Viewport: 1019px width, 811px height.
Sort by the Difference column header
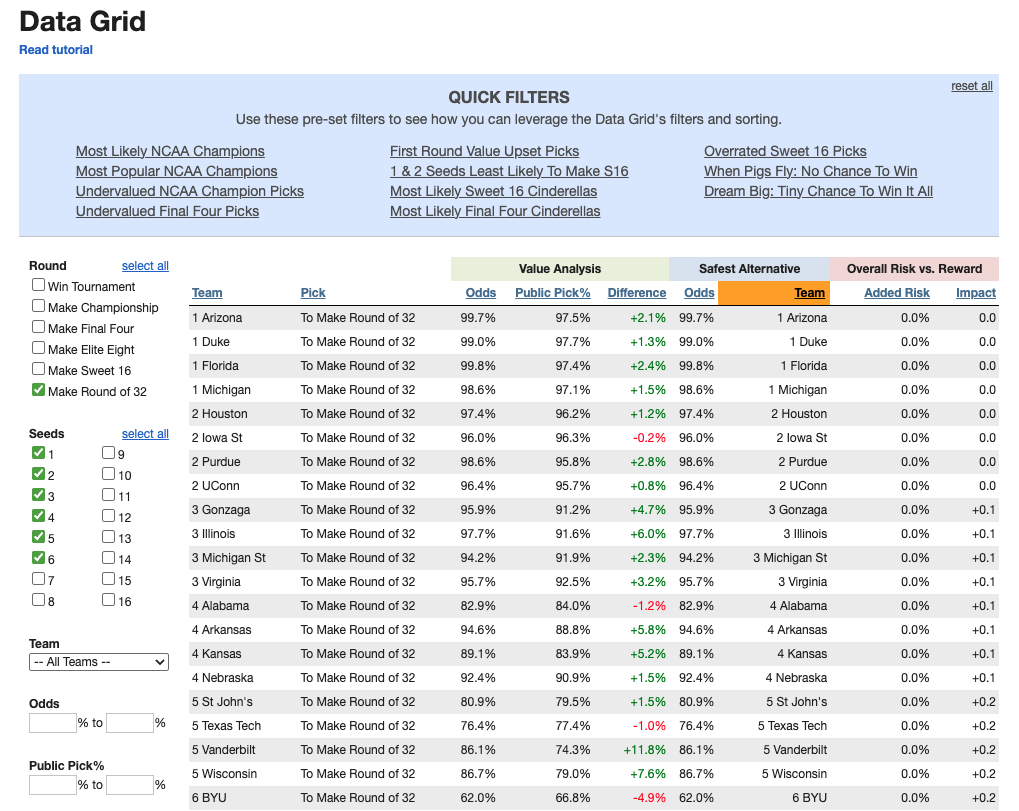point(636,293)
